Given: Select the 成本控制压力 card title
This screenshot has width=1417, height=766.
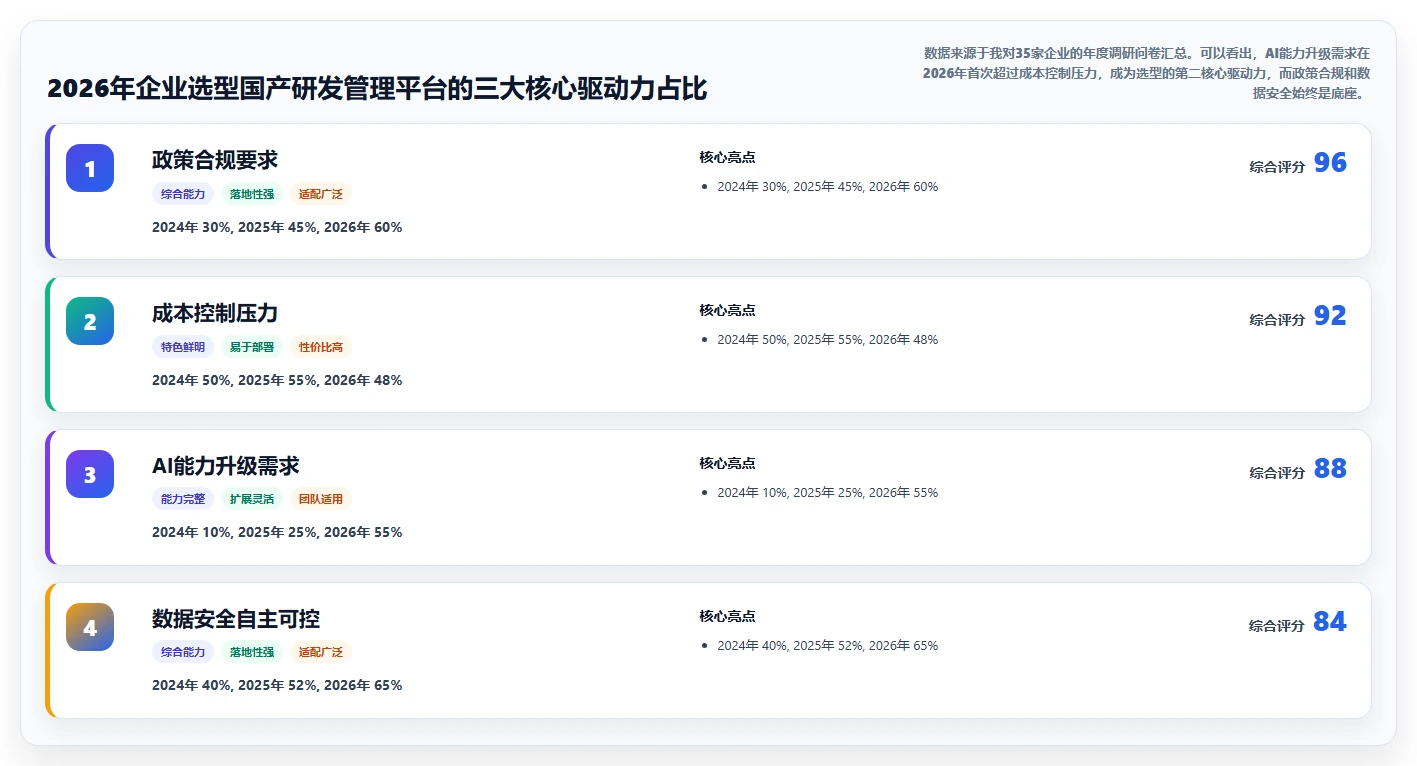Looking at the screenshot, I should pos(215,313).
